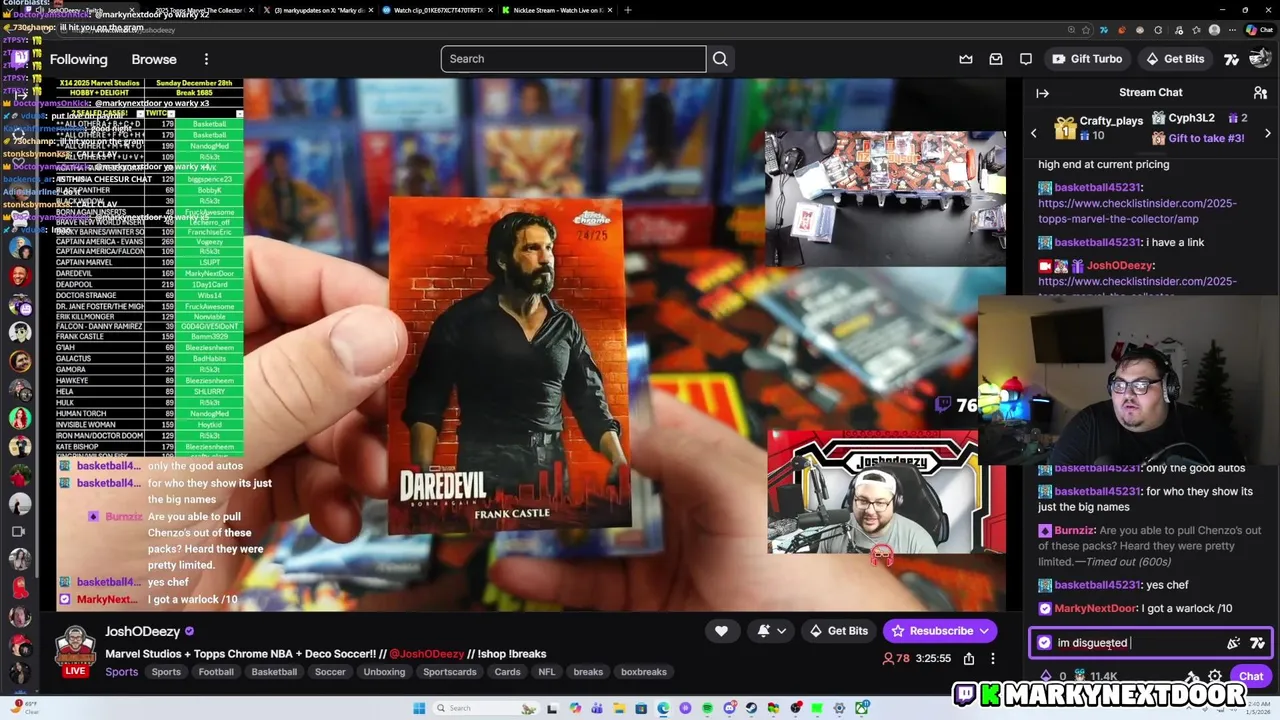Select the Football tag
This screenshot has height=720, width=1280.
[x=216, y=672]
